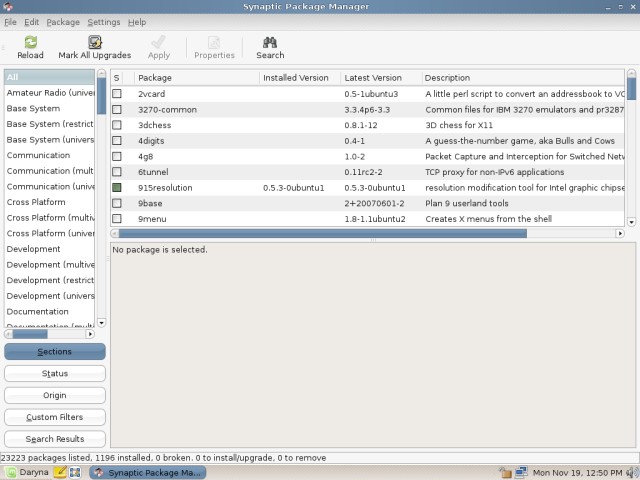Click the Custom Filters button
The height and width of the screenshot is (480, 640).
[x=55, y=417]
